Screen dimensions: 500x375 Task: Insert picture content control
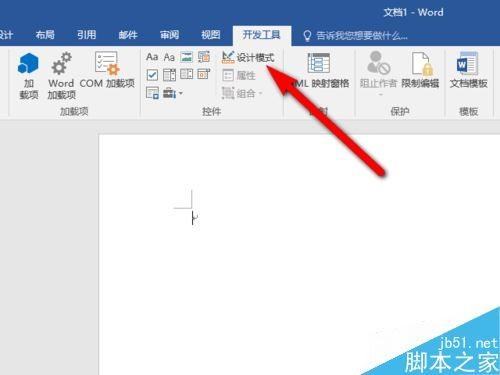187,57
